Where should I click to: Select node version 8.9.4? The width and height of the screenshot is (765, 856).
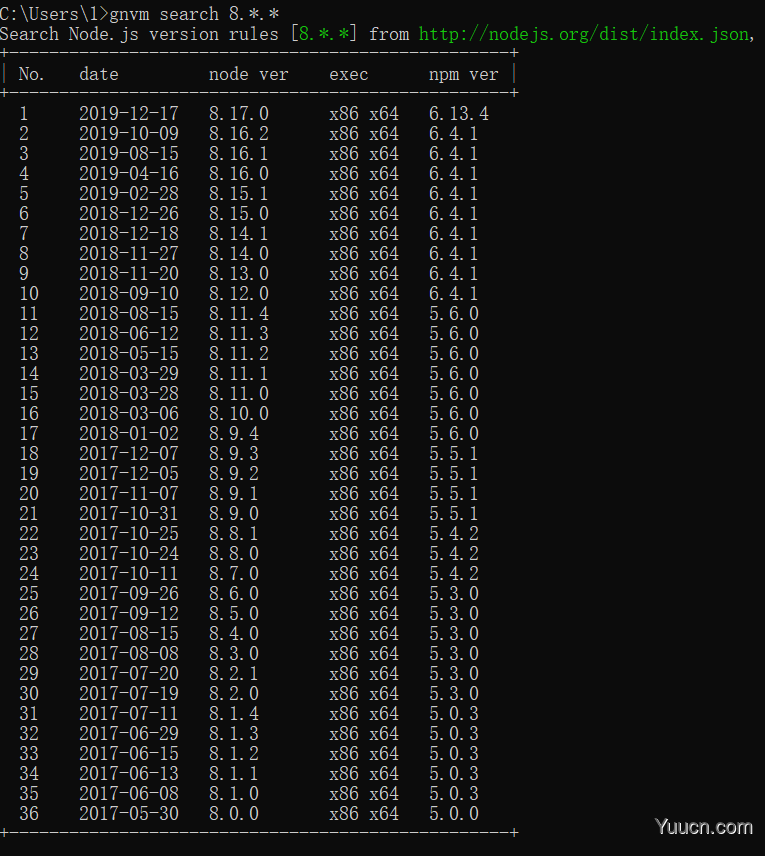(x=234, y=434)
